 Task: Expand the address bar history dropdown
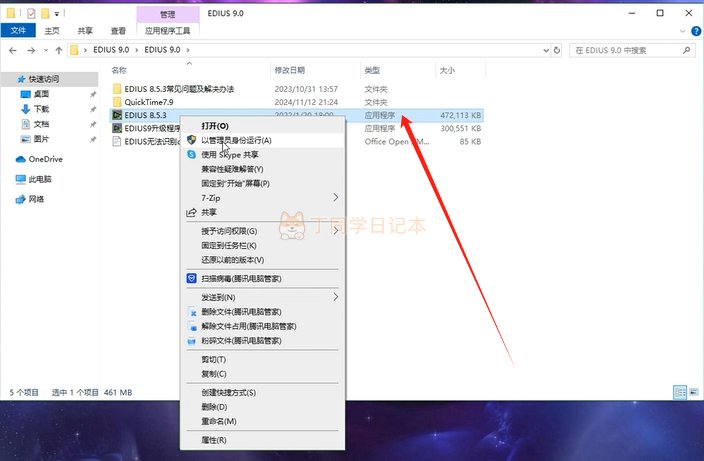click(x=546, y=50)
